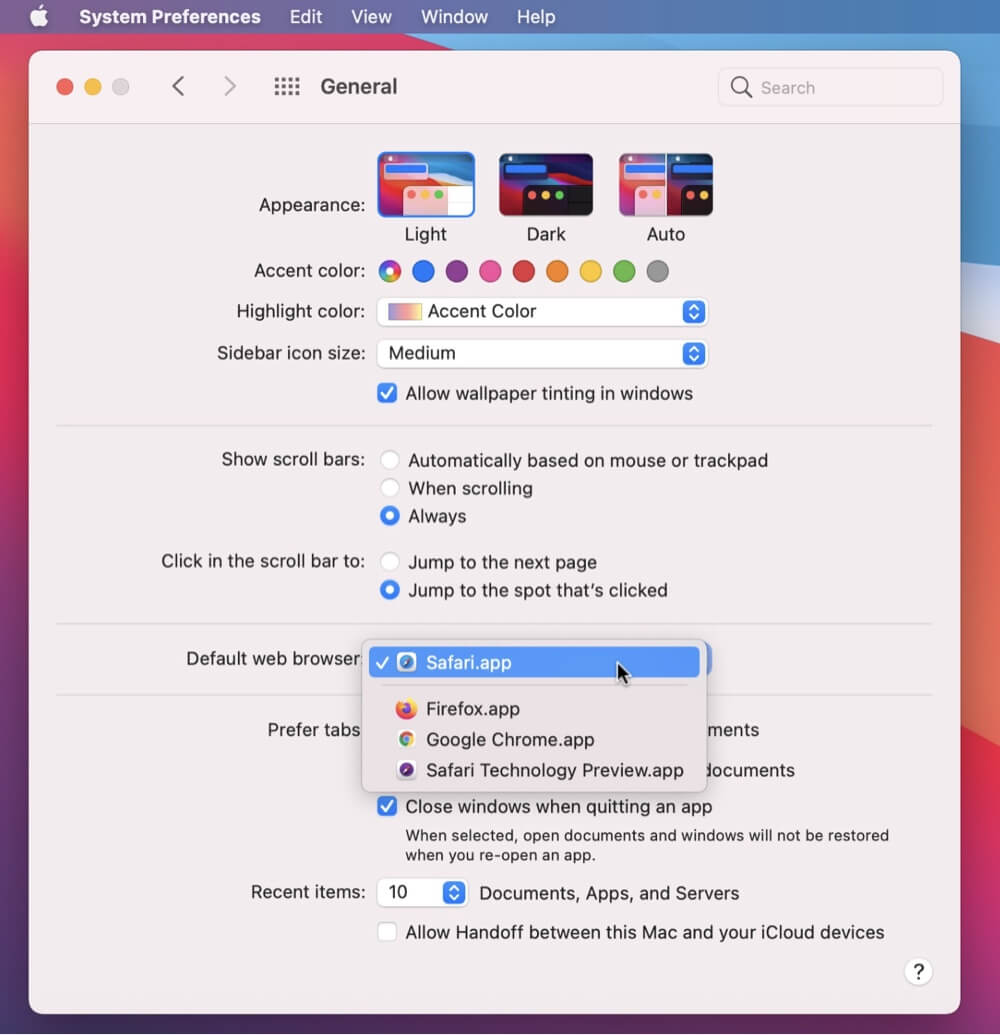Open the Recent items count selector
The image size is (1000, 1035).
(455, 892)
